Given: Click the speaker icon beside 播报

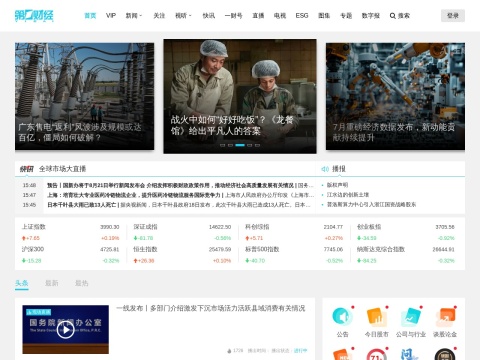Looking at the screenshot, I should pyautogui.click(x=325, y=169).
